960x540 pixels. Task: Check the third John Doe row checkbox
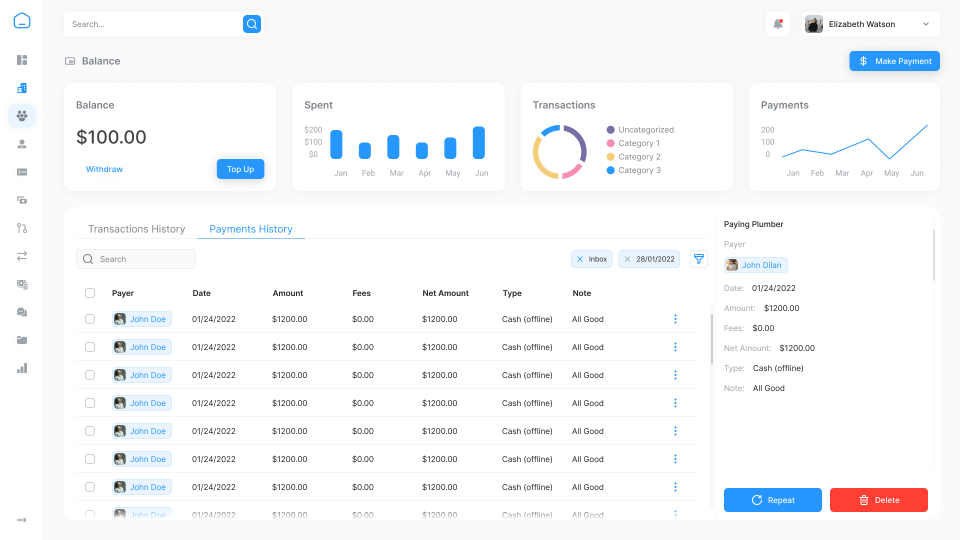tap(90, 375)
